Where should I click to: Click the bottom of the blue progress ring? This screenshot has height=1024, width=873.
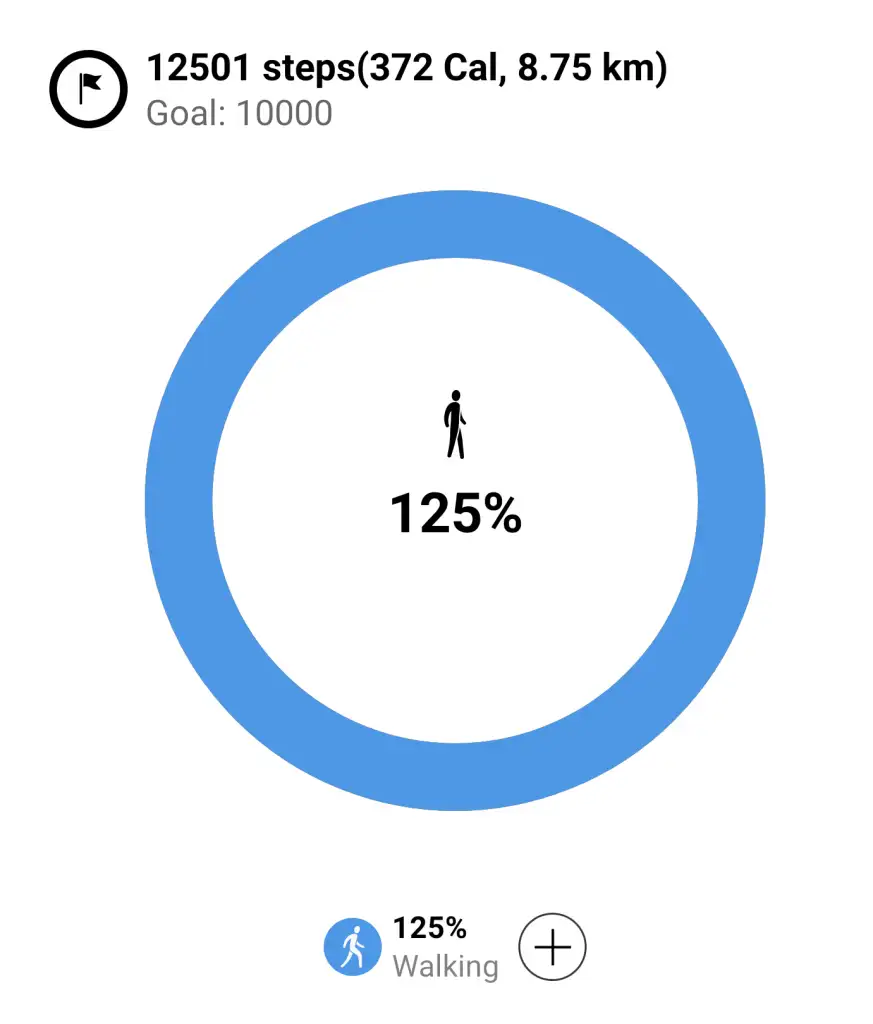point(455,776)
